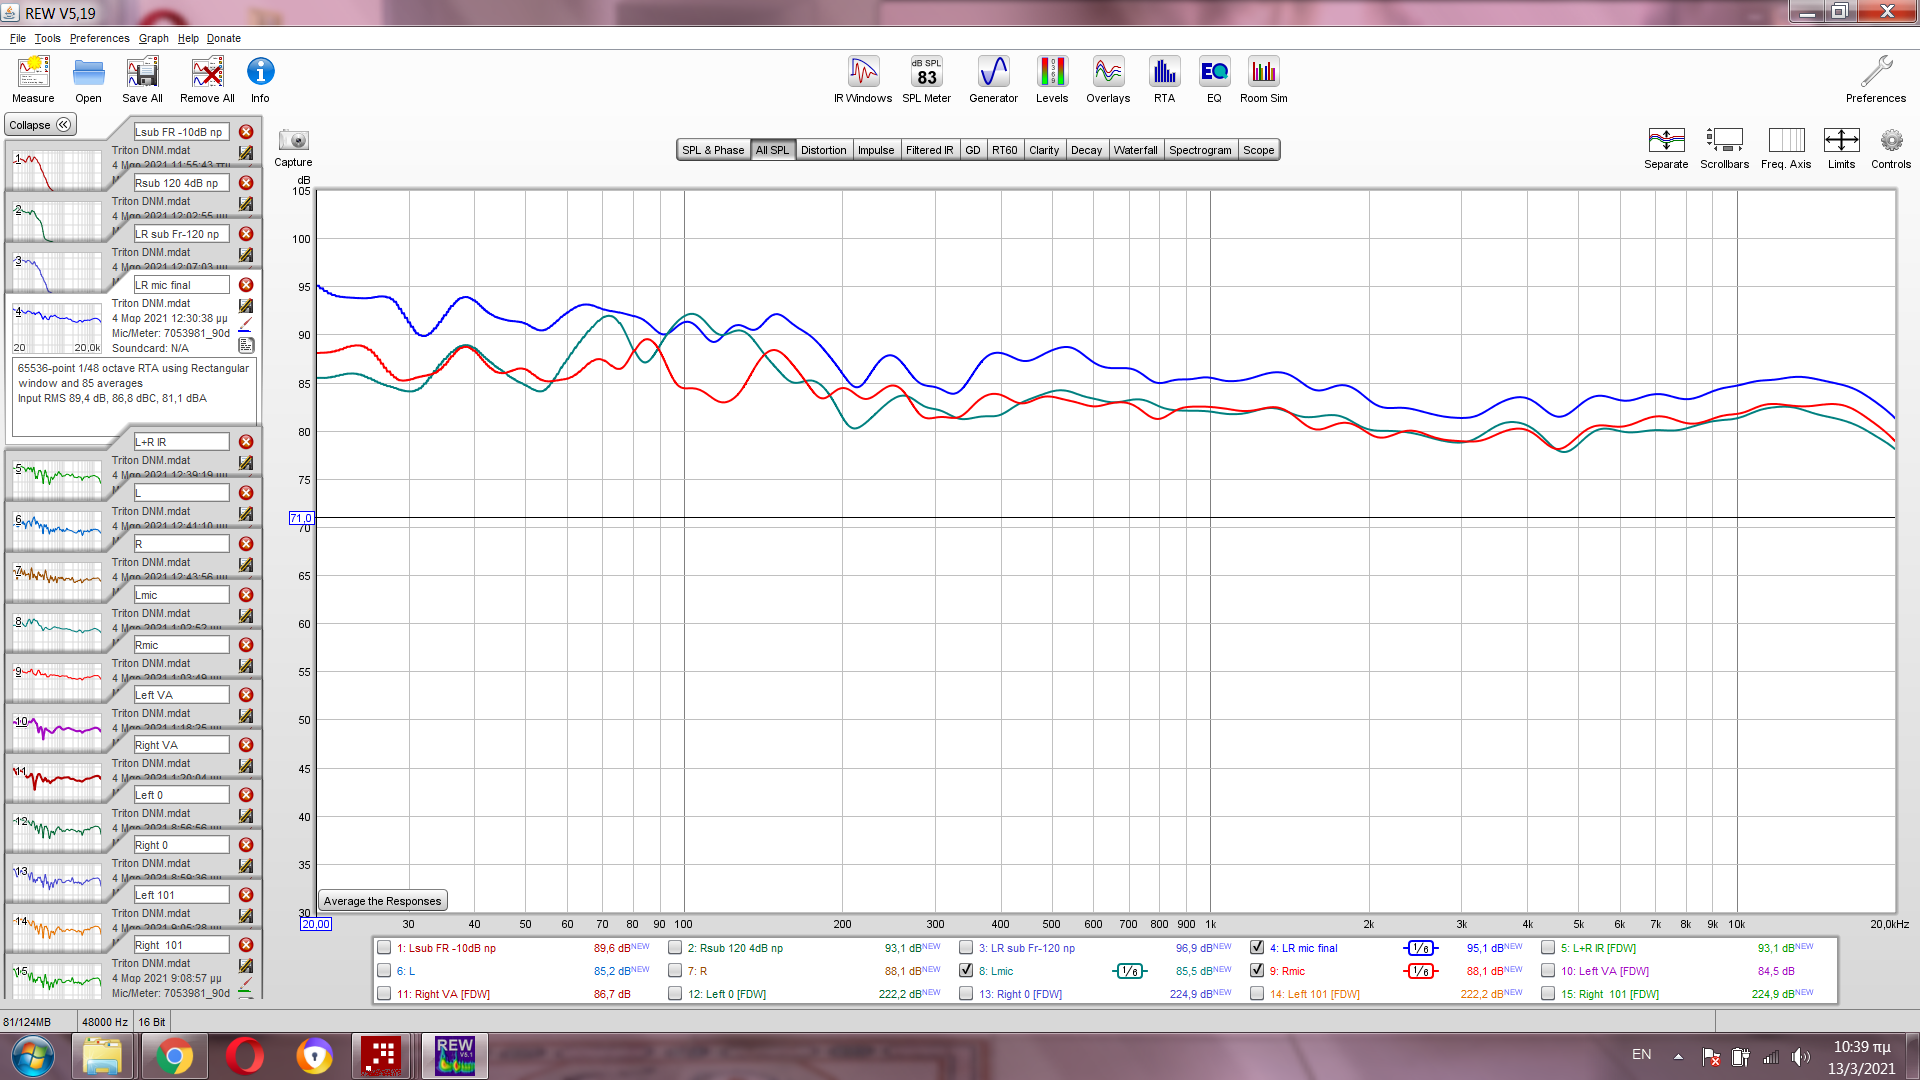The height and width of the screenshot is (1080, 1920).
Task: Remove the Lsub FR -10dB np measurement
Action: 246,132
